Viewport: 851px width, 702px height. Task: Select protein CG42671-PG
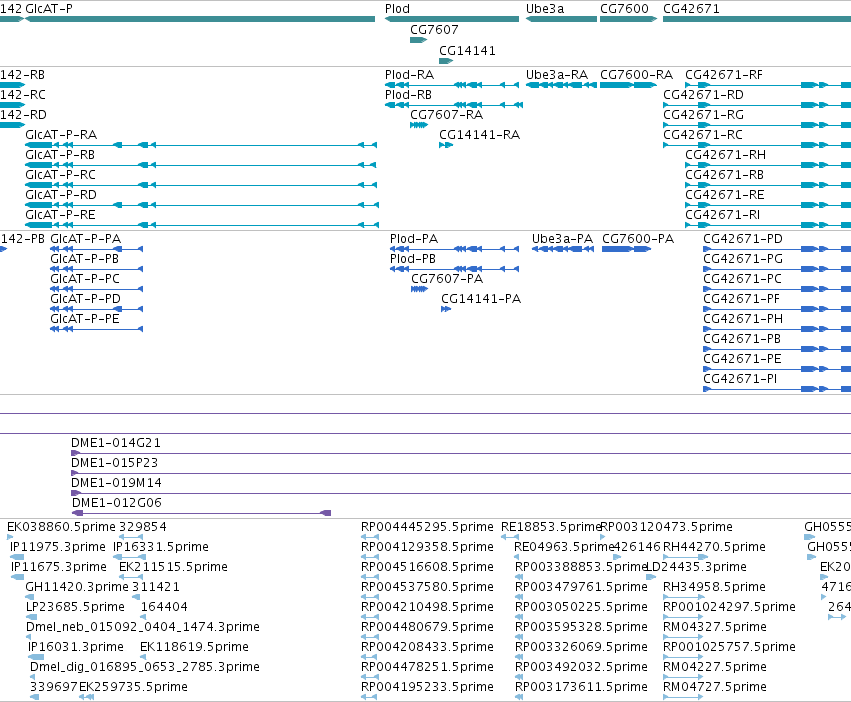(x=743, y=258)
